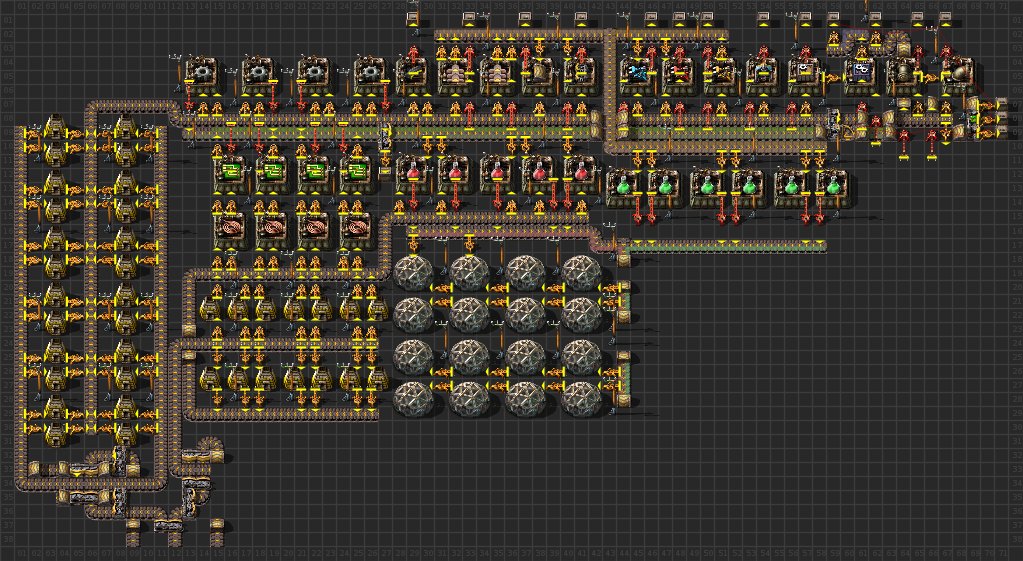Click the leftmost iron gear wheel assembler
Image resolution: width=1023 pixels, height=561 pixels.
[x=204, y=73]
